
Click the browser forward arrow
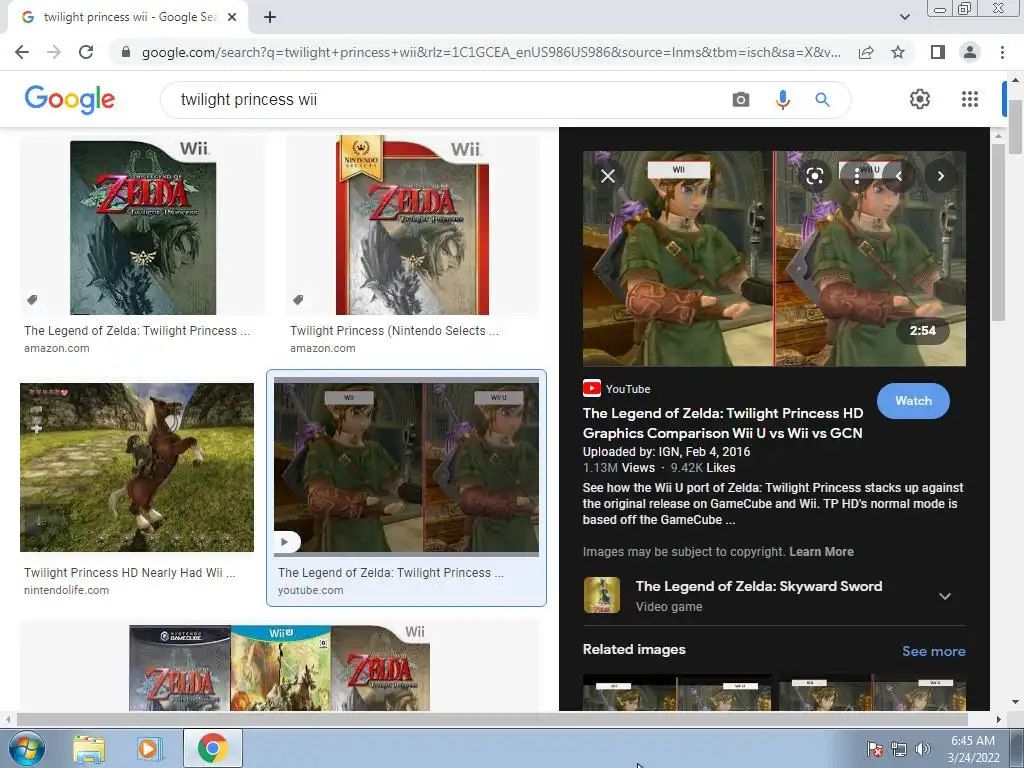[54, 52]
